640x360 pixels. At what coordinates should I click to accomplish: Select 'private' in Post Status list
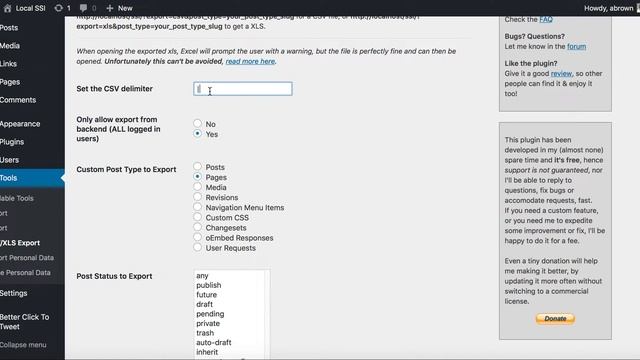coord(208,324)
